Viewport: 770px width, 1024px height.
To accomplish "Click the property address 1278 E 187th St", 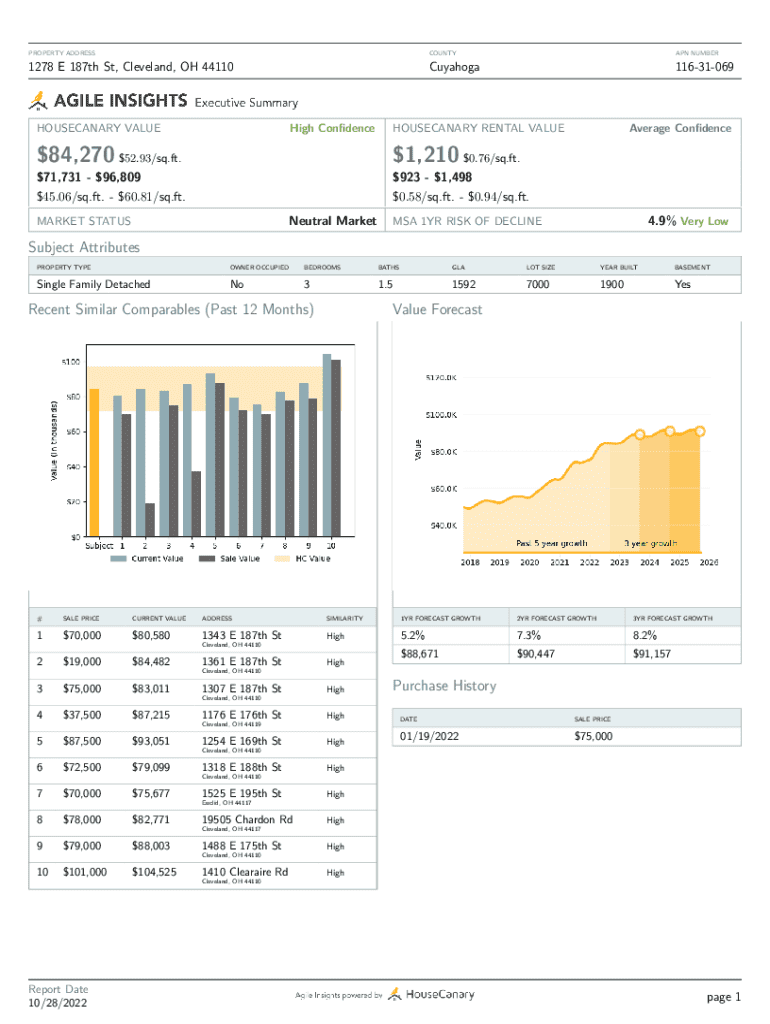I will (131, 67).
